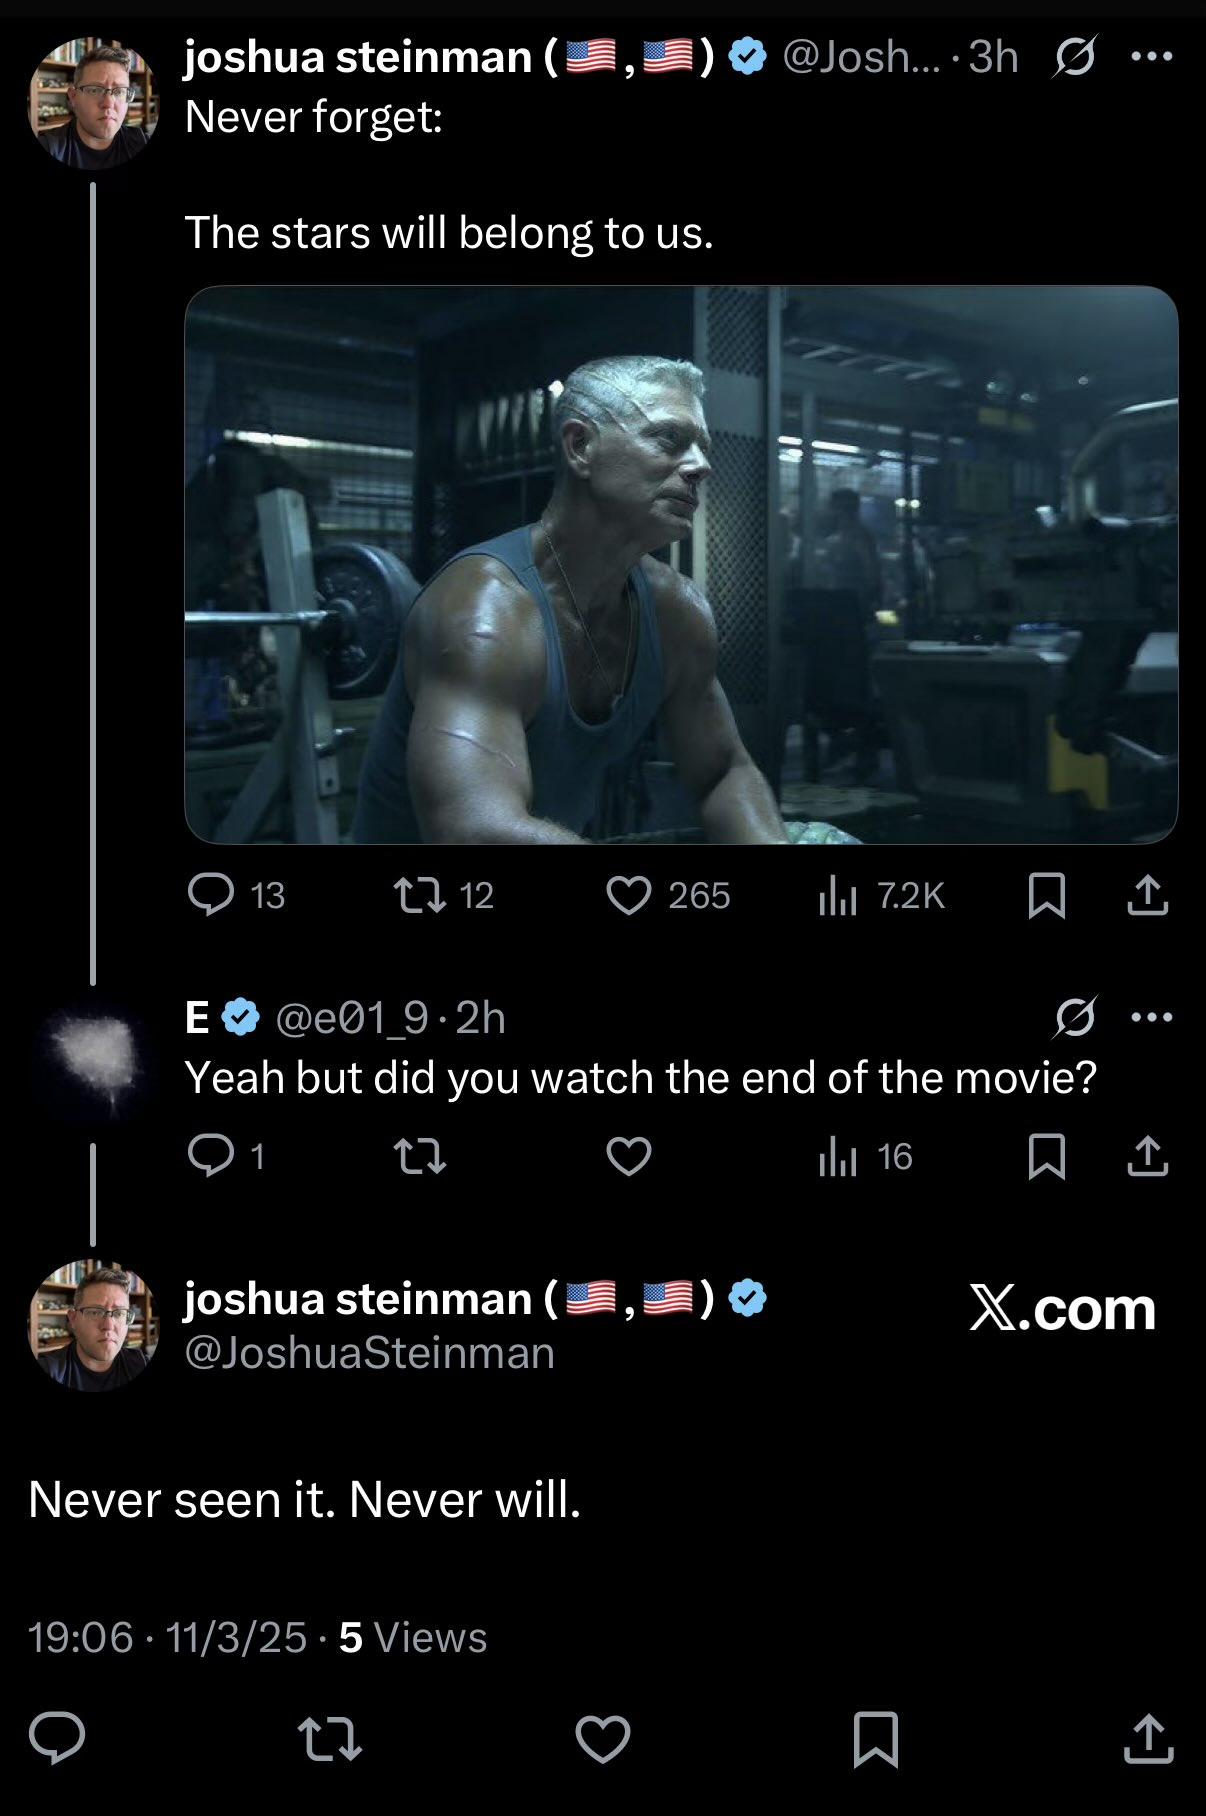Bookmark E's reply post

[1046, 1157]
